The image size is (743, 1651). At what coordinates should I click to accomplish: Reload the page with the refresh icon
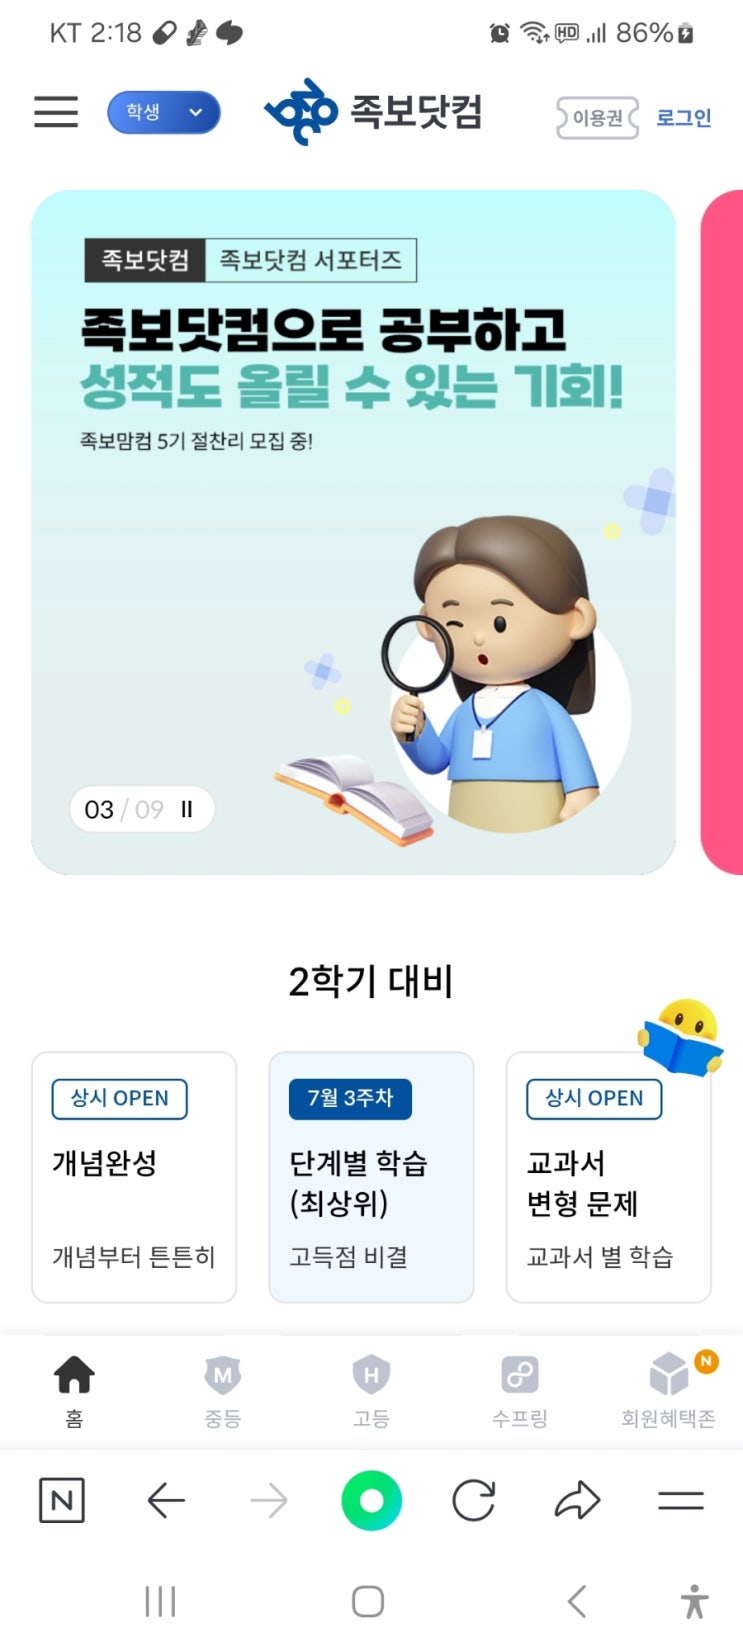(x=474, y=1500)
